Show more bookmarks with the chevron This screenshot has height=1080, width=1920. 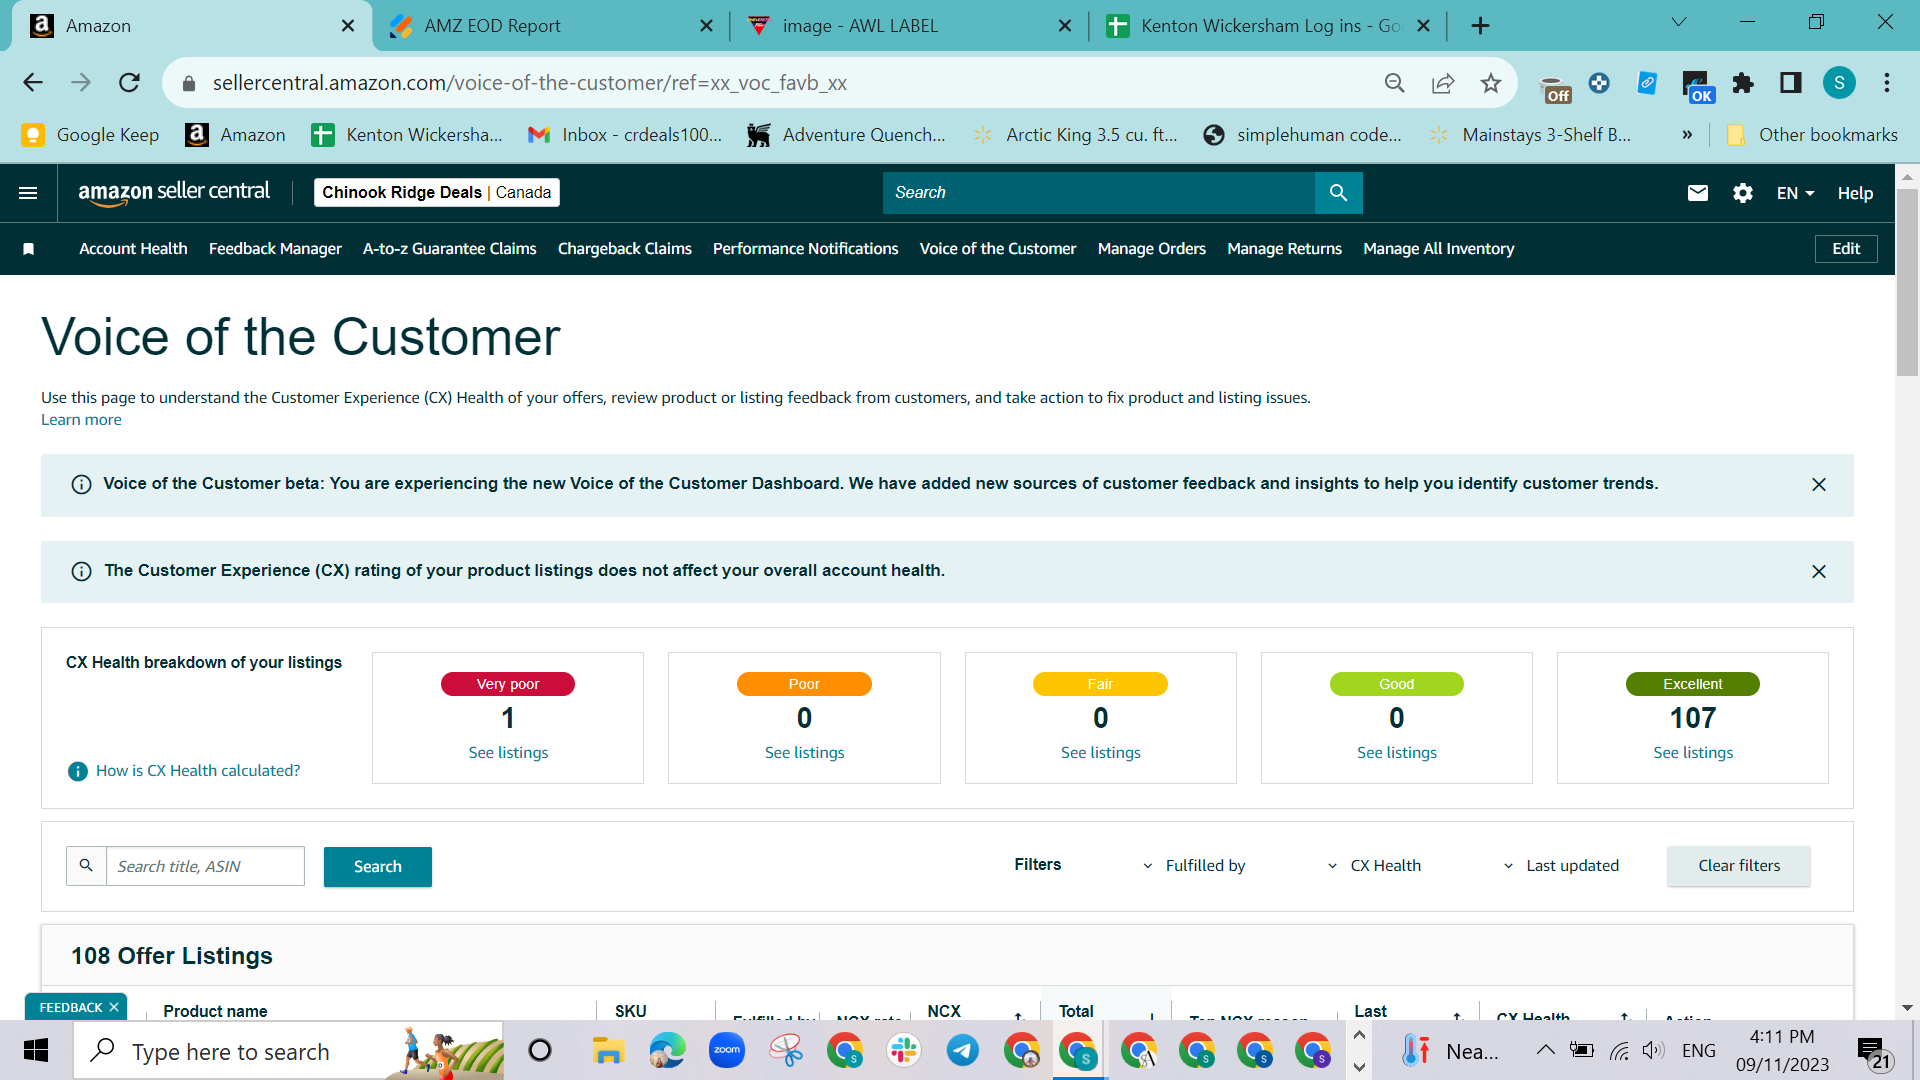coord(1687,135)
